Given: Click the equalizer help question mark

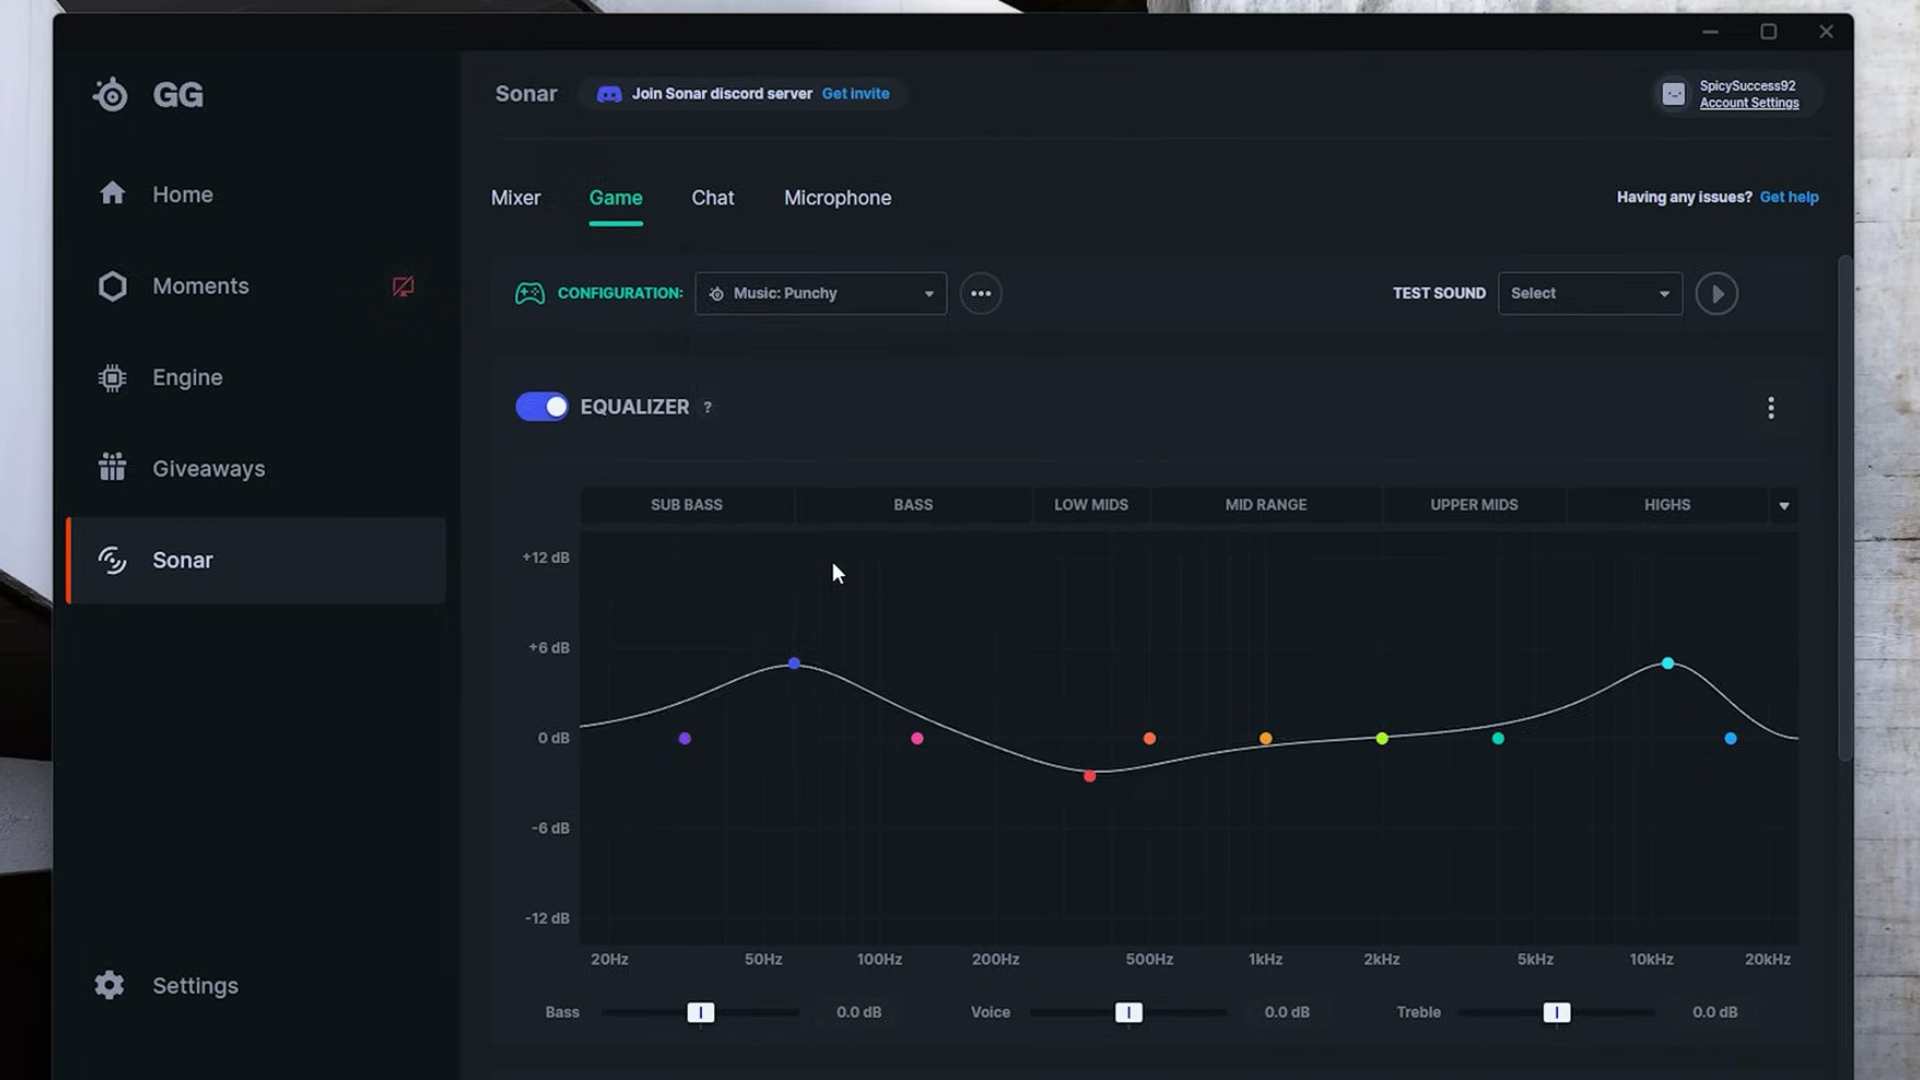Looking at the screenshot, I should (707, 407).
